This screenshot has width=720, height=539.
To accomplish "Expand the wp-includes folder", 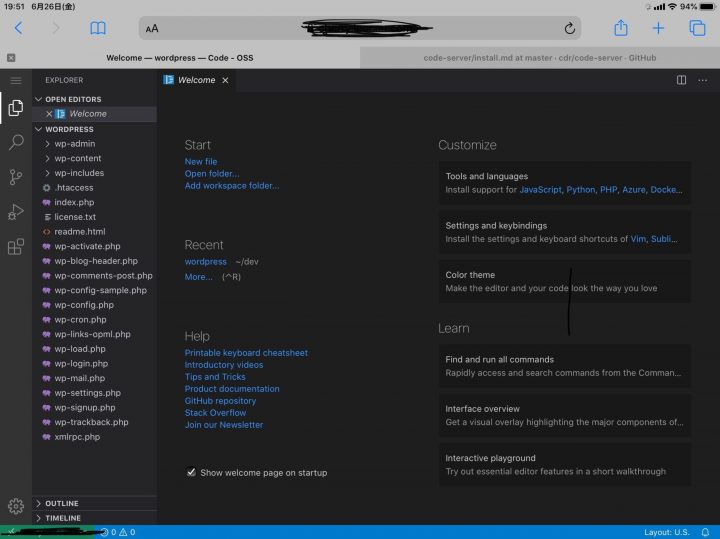I will [x=95, y=173].
